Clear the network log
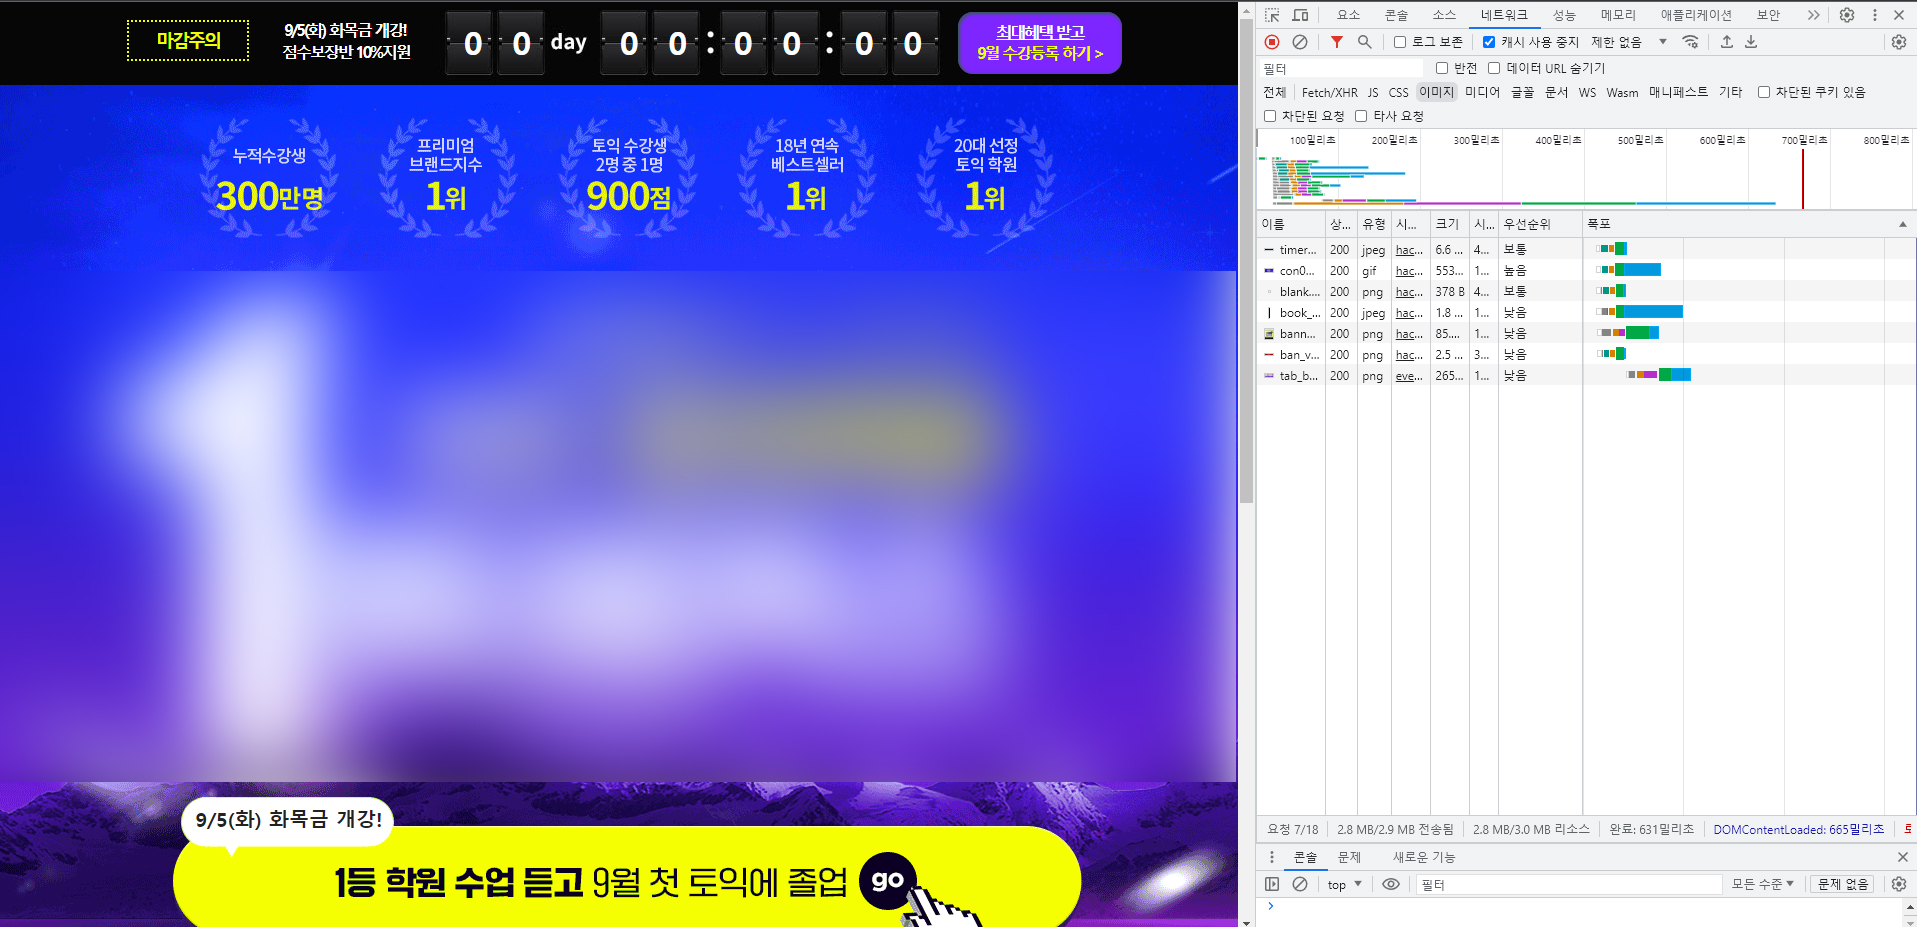The height and width of the screenshot is (927, 1917). pos(1300,42)
